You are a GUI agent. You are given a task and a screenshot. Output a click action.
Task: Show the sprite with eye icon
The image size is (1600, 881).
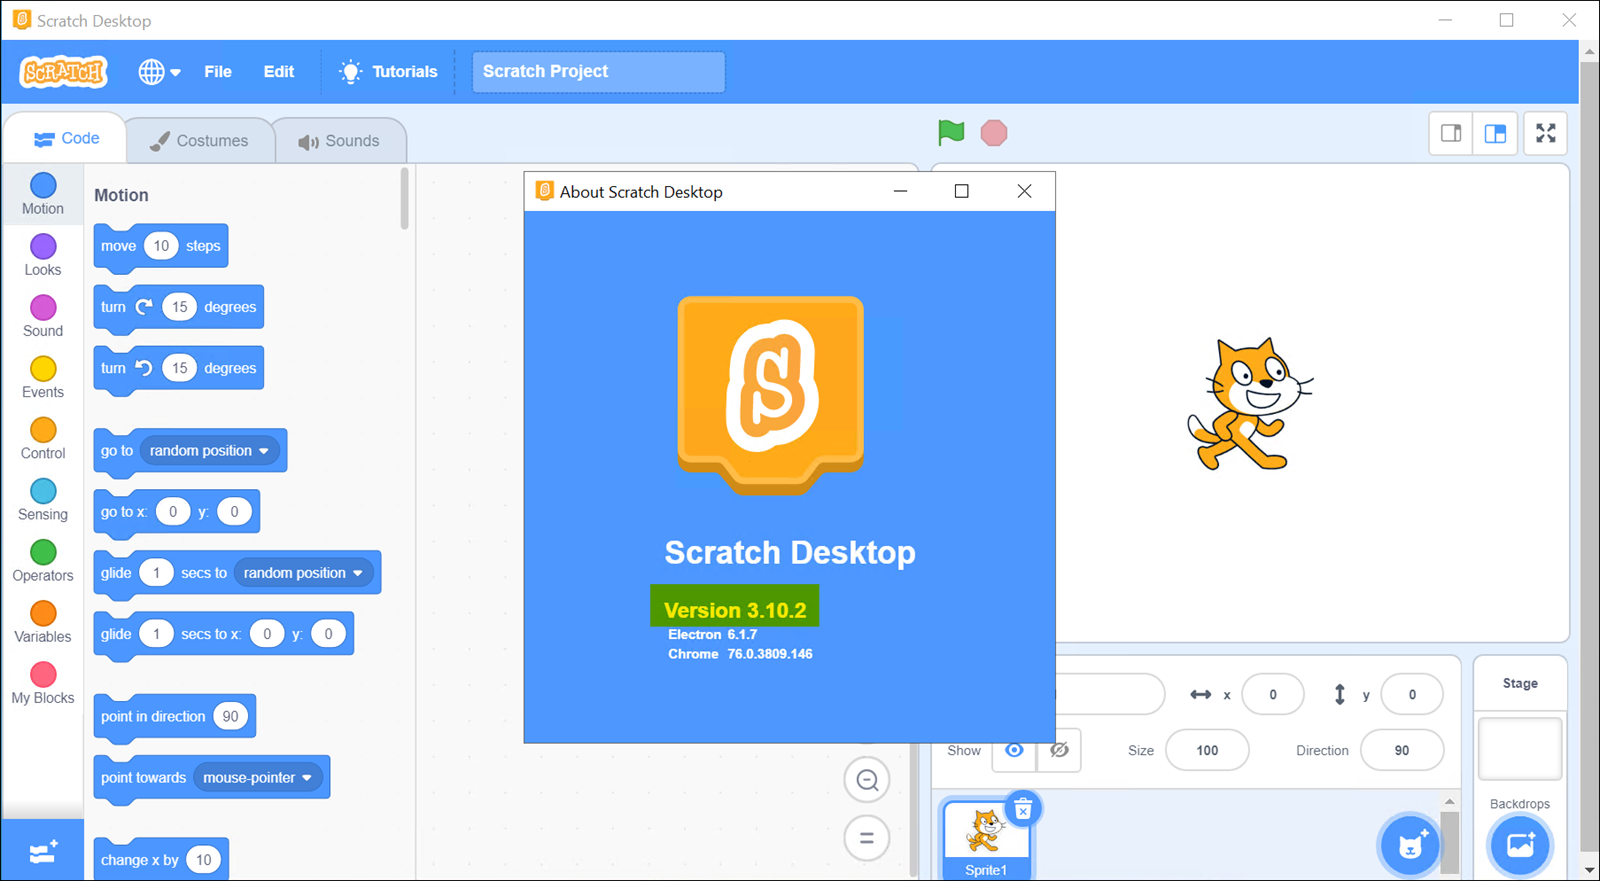[x=1014, y=750]
